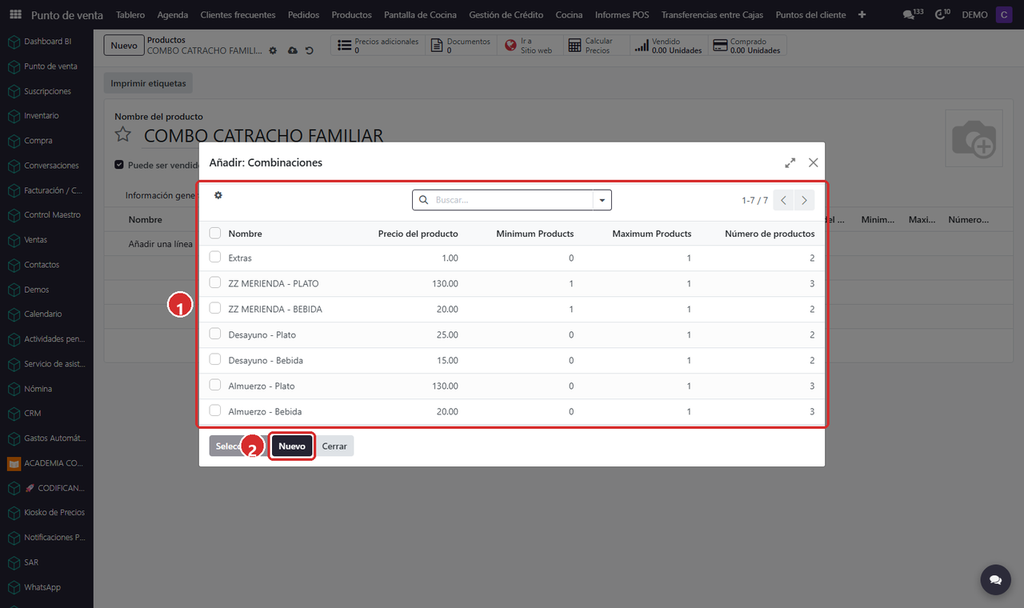Check the ZZ MERIENDA - BEBIDA checkbox

click(x=215, y=308)
